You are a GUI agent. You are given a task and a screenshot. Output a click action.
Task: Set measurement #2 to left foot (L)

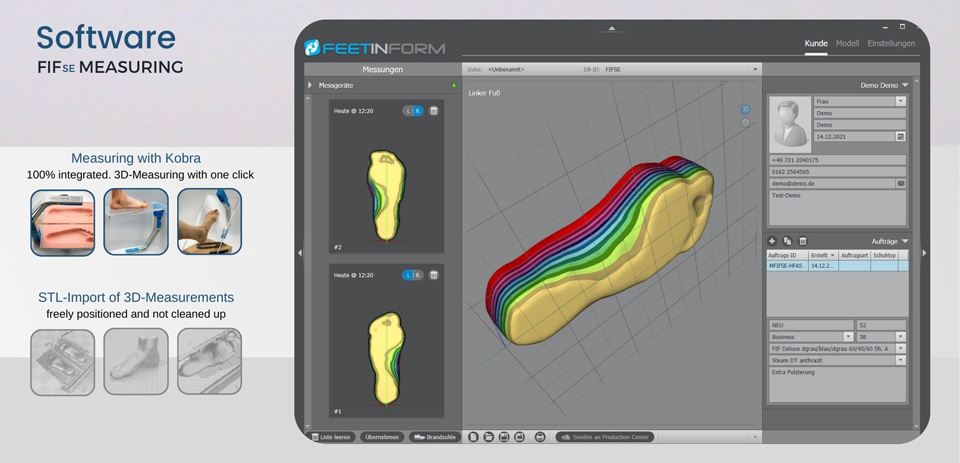[x=408, y=111]
